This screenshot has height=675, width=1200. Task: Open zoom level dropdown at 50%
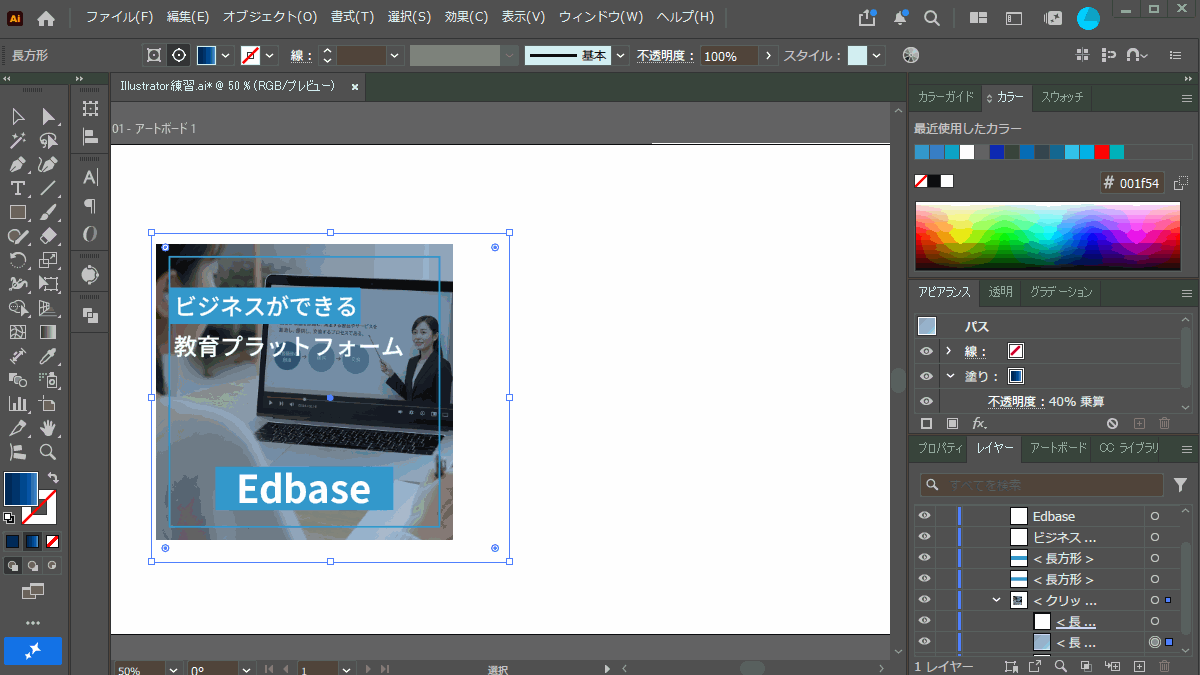click(173, 670)
